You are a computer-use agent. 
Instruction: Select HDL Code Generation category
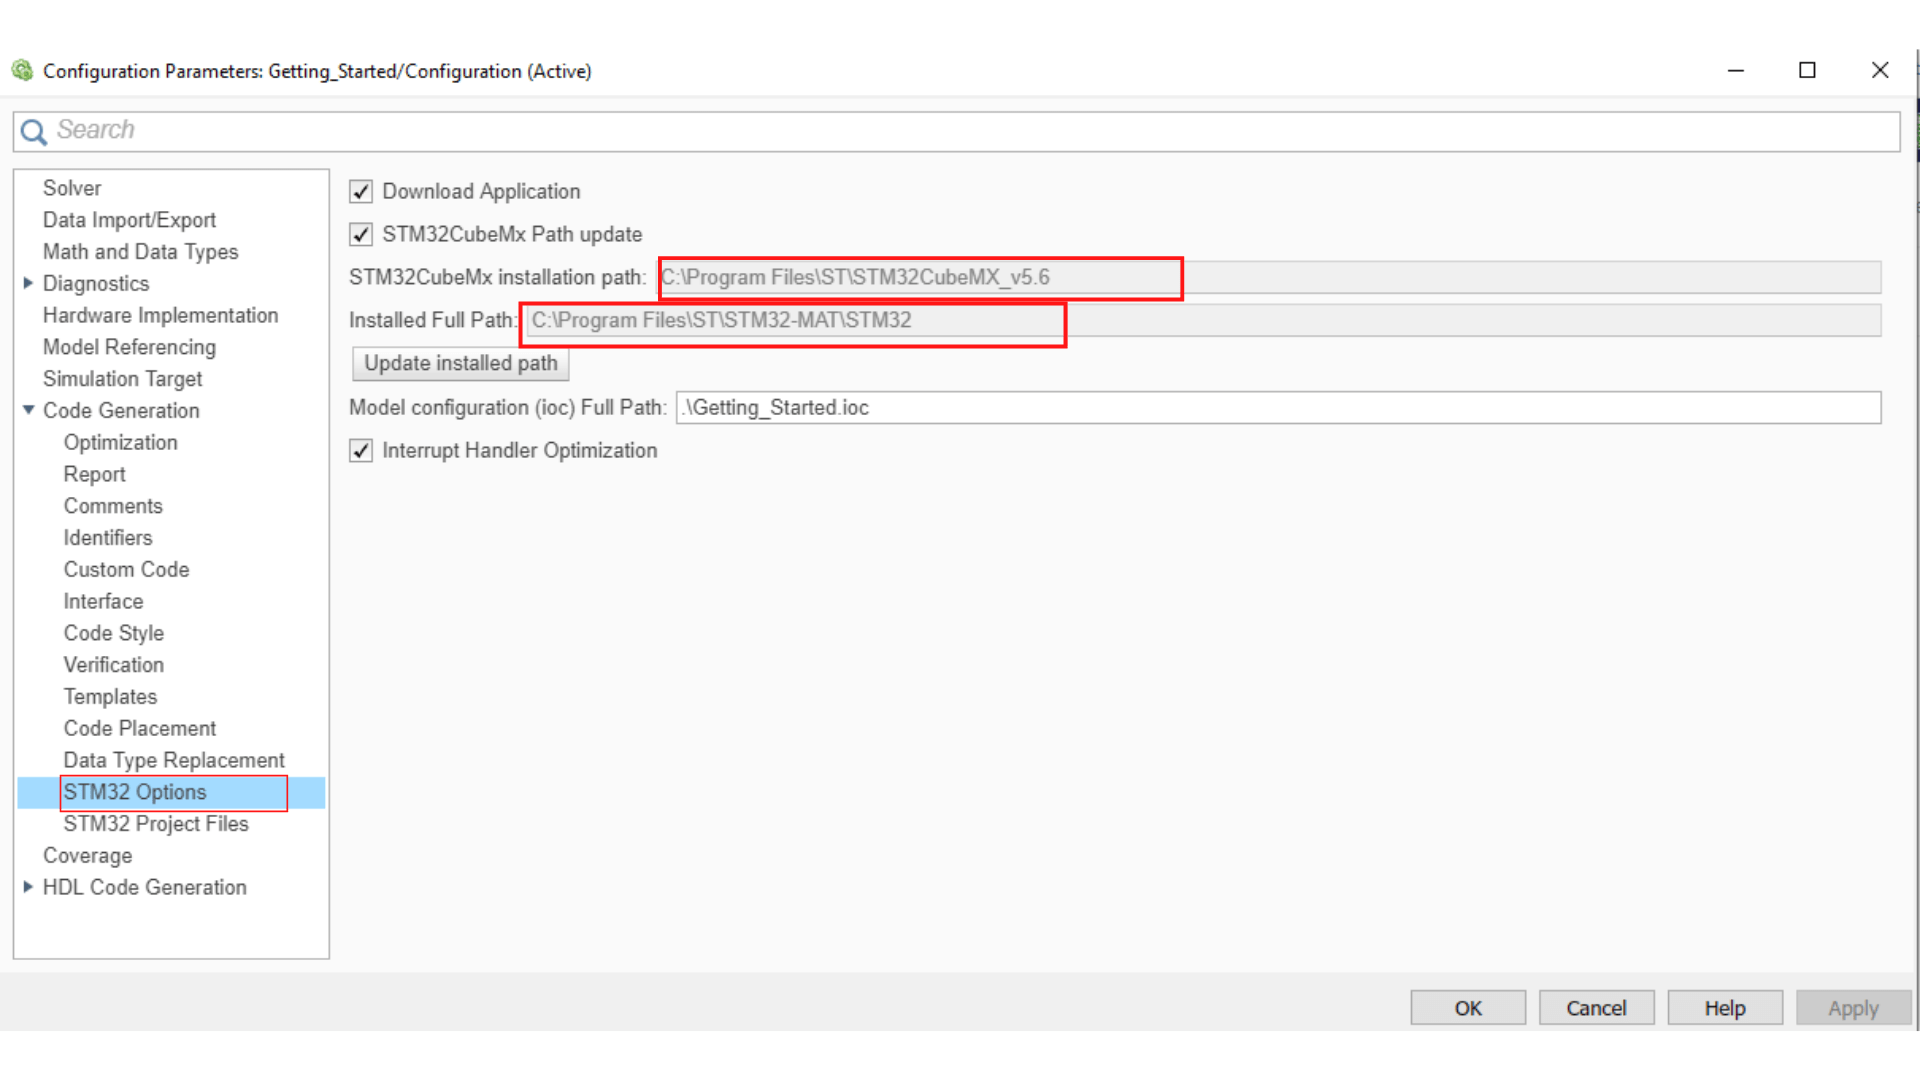pyautogui.click(x=144, y=888)
